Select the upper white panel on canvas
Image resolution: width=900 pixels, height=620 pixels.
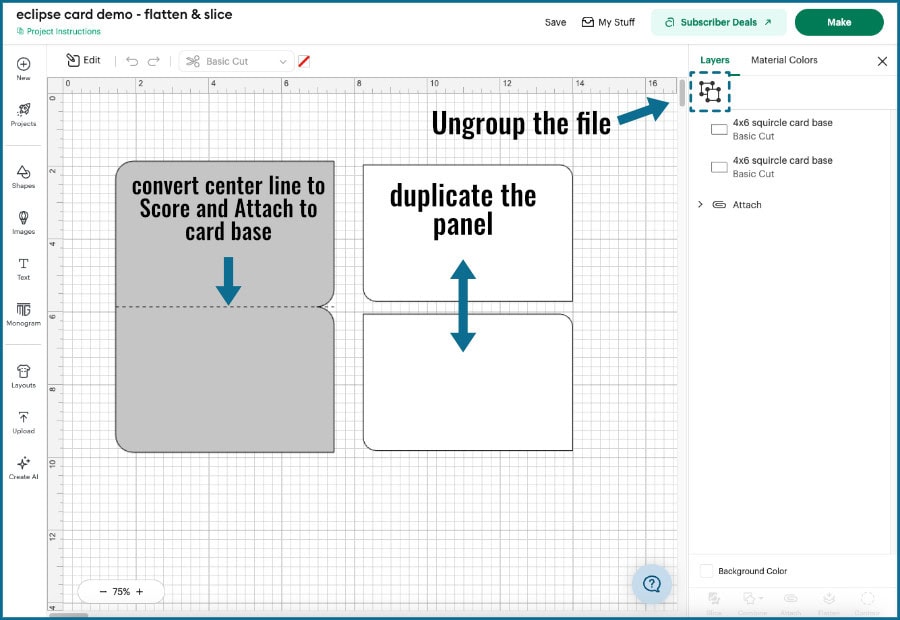[x=467, y=233]
